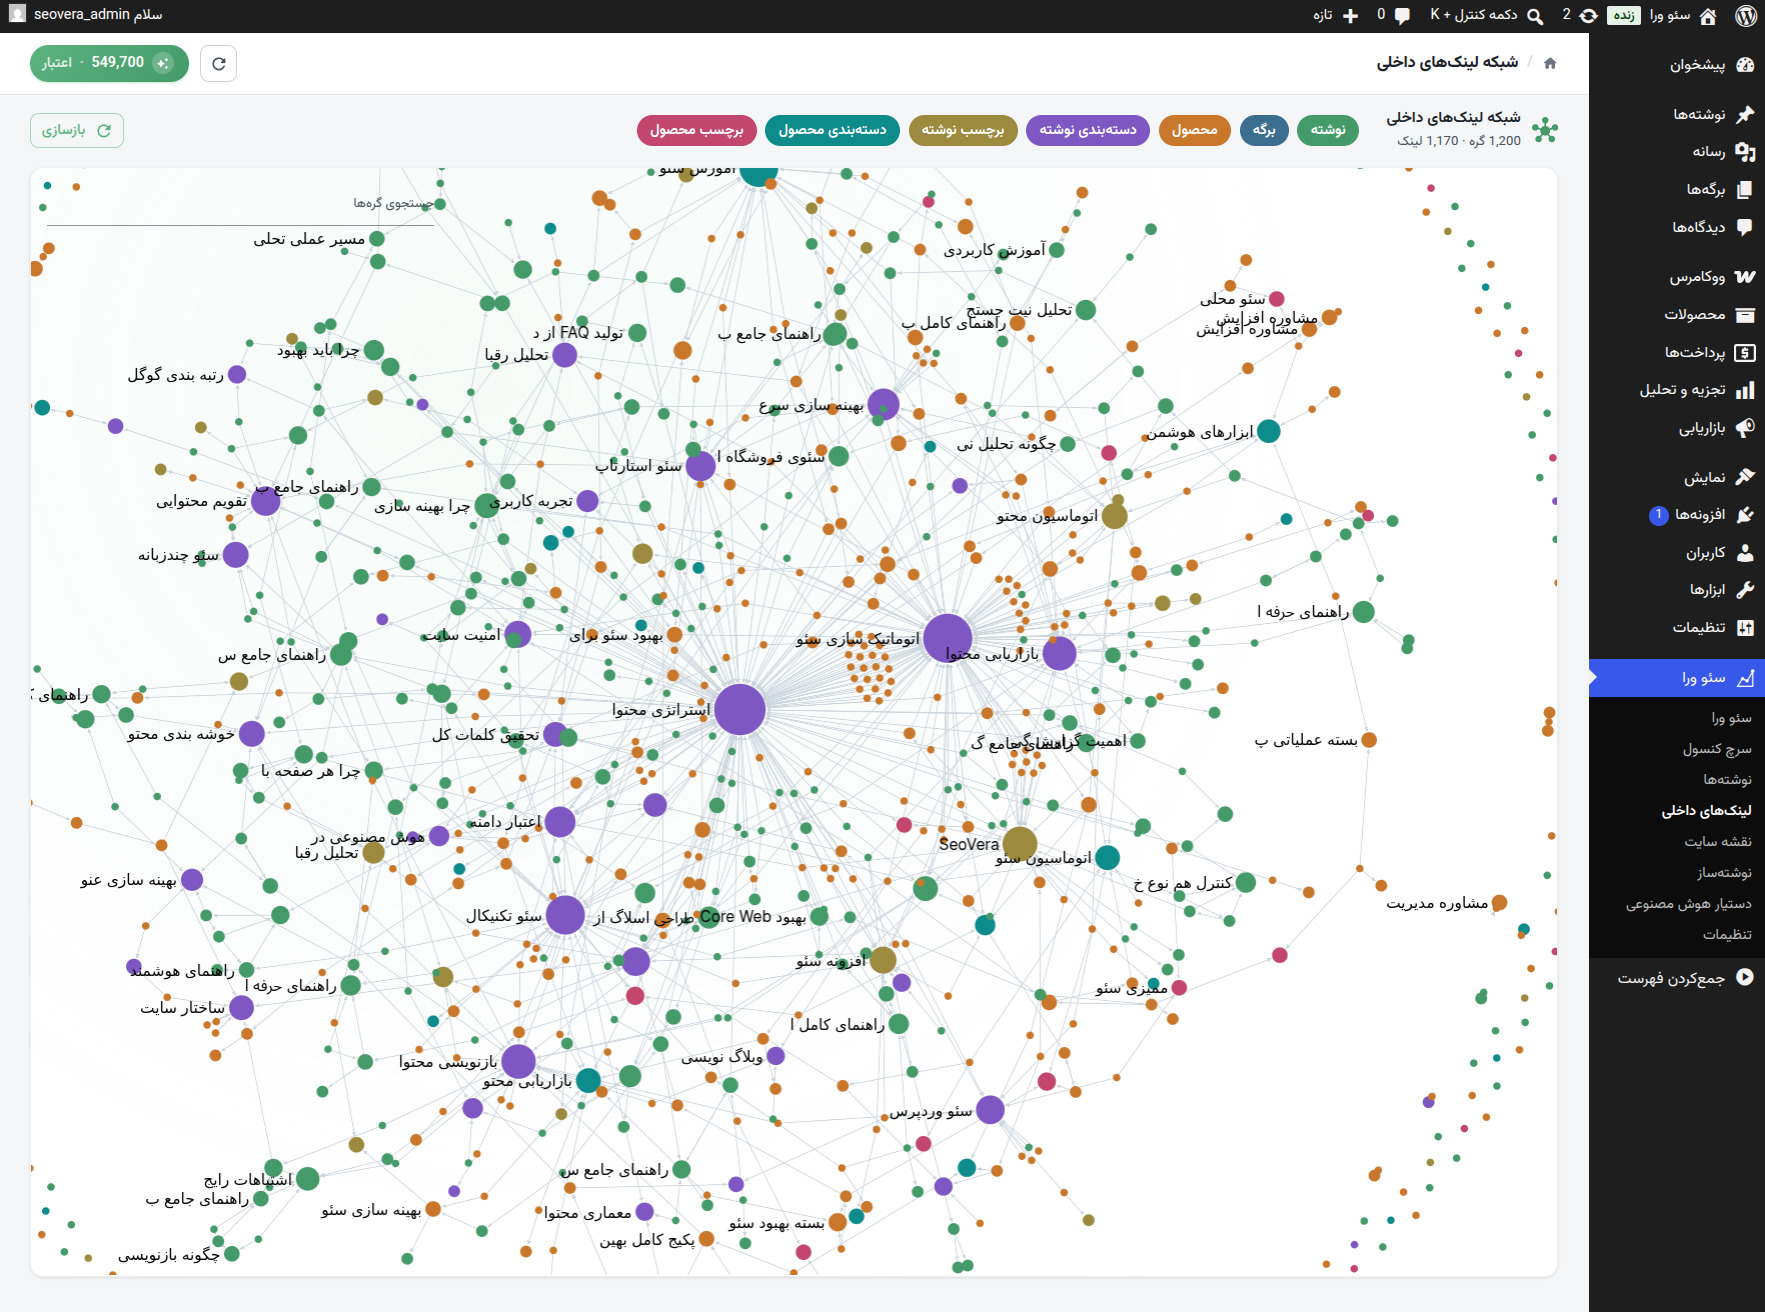Click the 549,700 اعتبار credit button

109,63
